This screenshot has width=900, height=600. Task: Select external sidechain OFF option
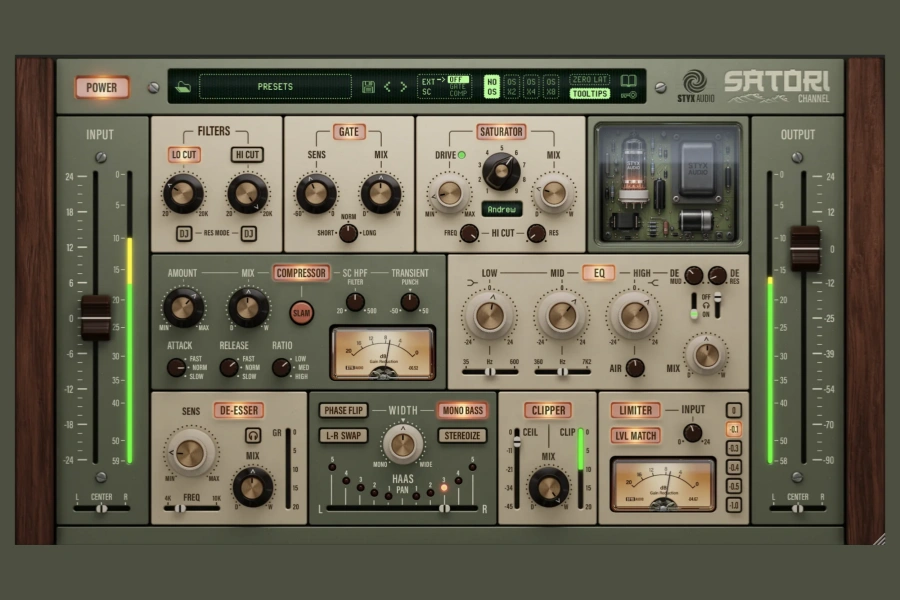pos(458,79)
